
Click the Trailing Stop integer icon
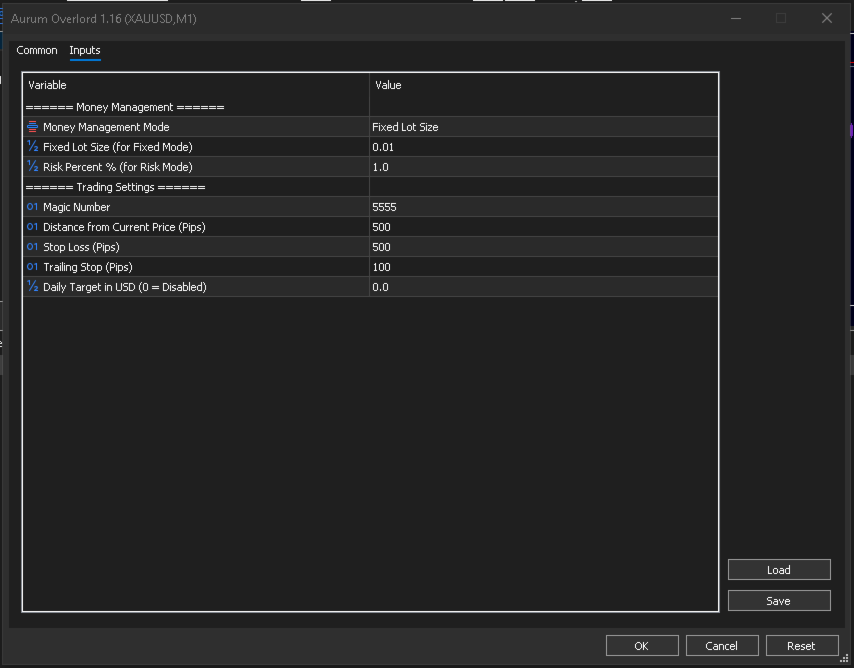pos(32,266)
